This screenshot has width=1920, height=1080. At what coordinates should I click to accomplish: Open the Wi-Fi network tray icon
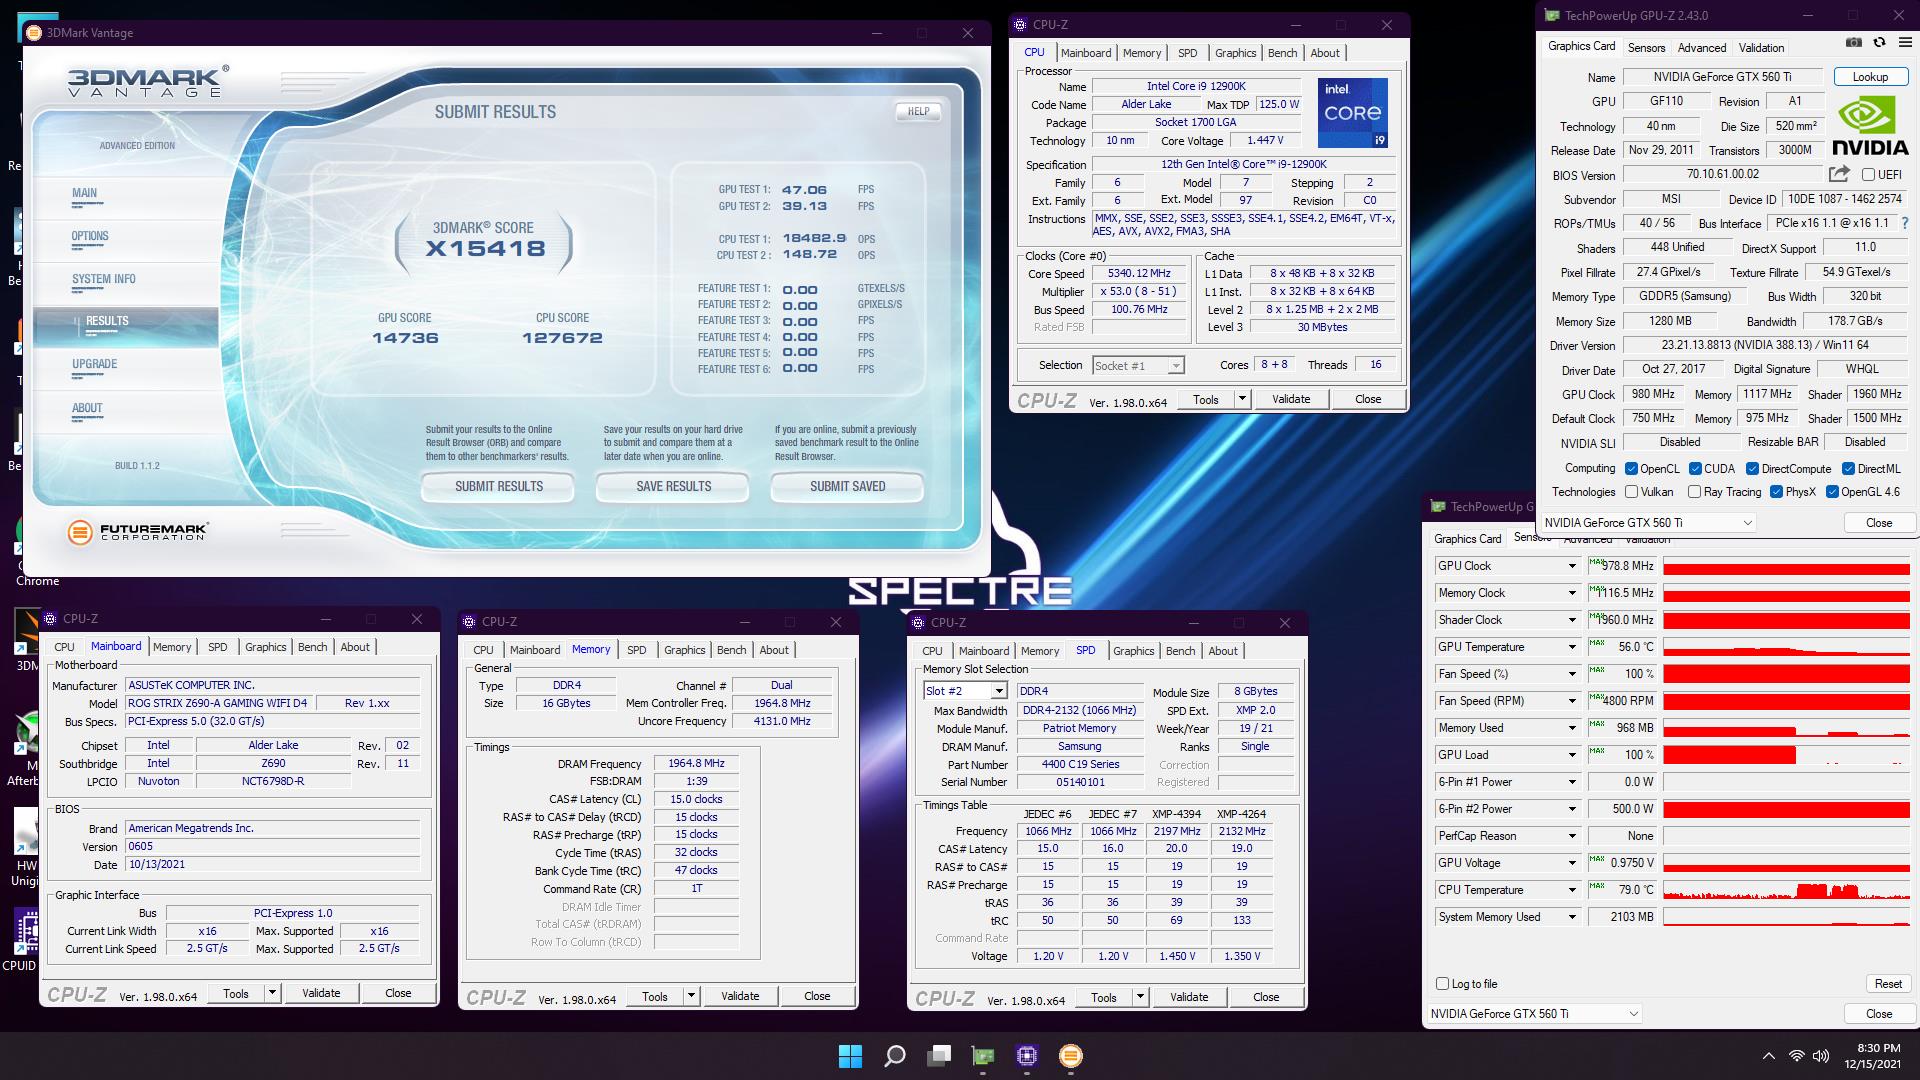(x=1797, y=1056)
